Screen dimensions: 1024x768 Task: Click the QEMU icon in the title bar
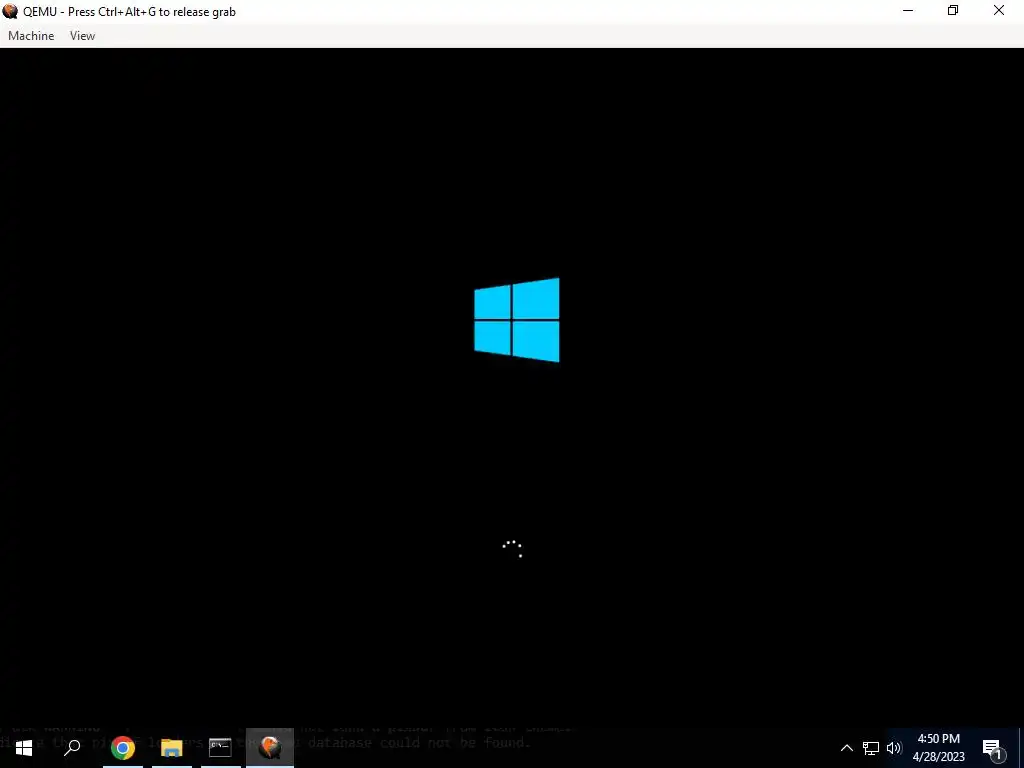[10, 11]
